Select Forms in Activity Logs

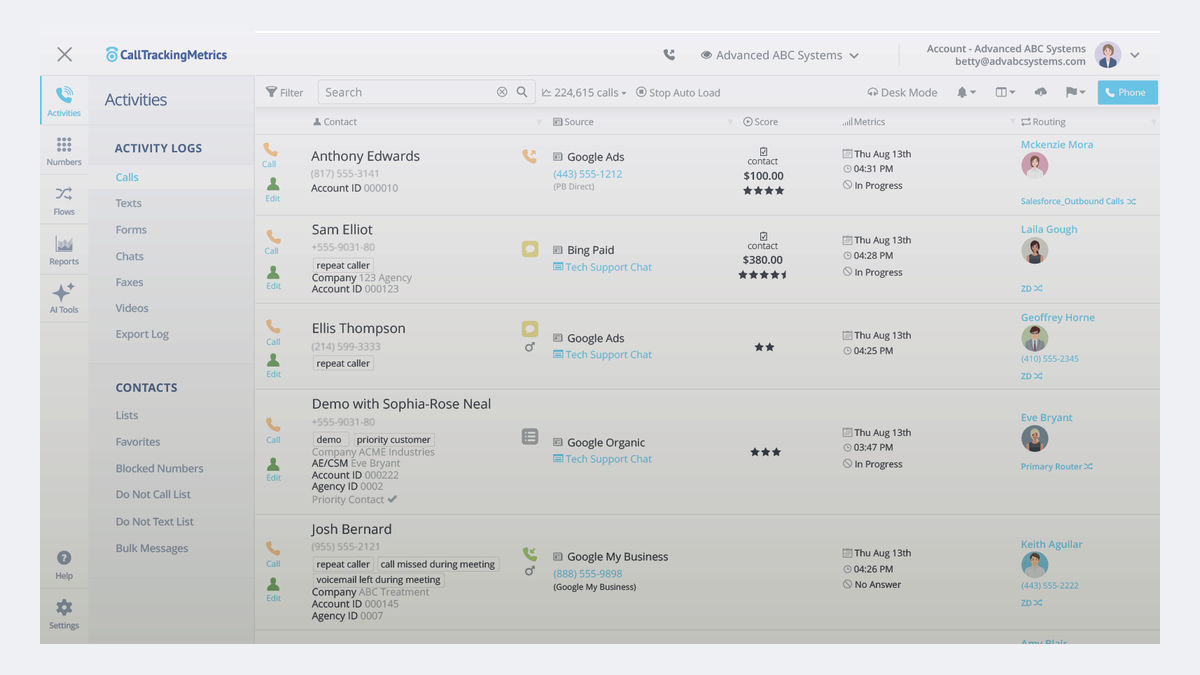[x=131, y=229]
